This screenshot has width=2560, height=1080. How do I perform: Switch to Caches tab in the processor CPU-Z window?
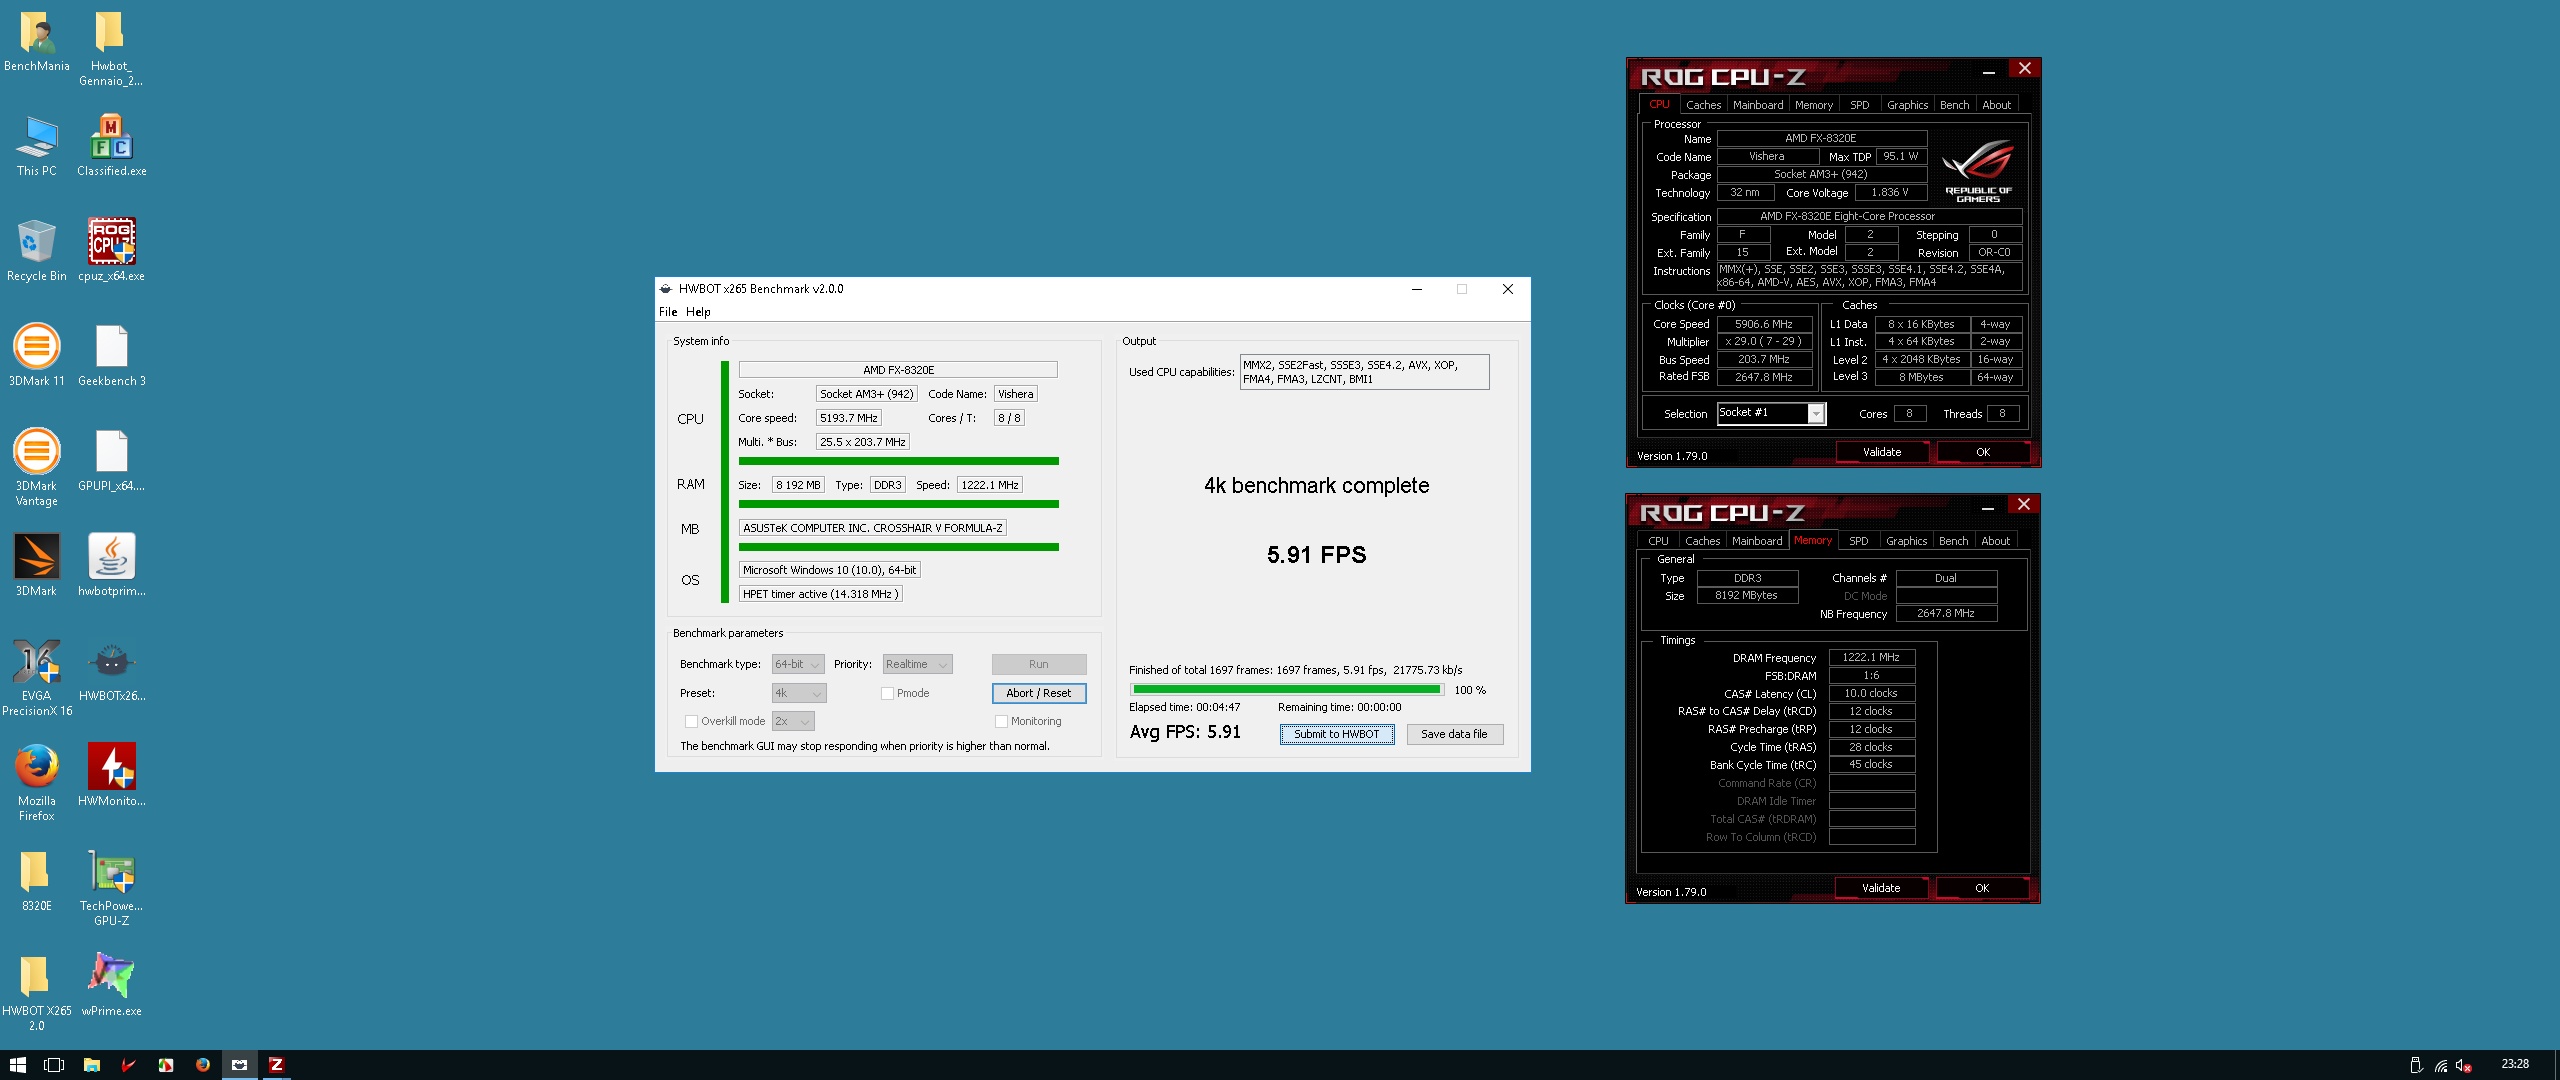tap(1703, 105)
